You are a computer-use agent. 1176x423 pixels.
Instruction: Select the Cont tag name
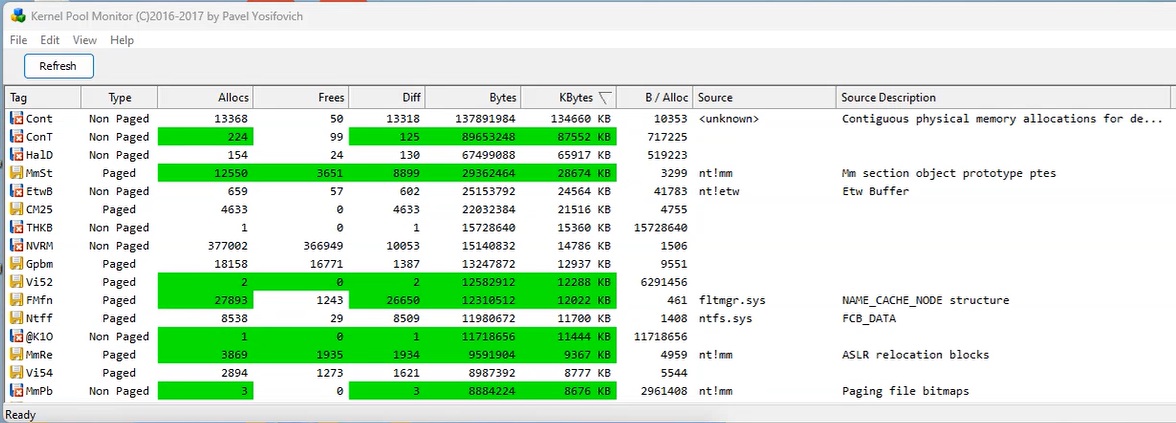(39, 118)
